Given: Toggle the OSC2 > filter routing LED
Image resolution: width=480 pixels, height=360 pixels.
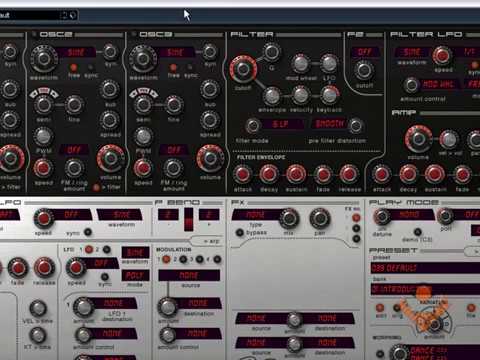Looking at the screenshot, I should (x=96, y=188).
